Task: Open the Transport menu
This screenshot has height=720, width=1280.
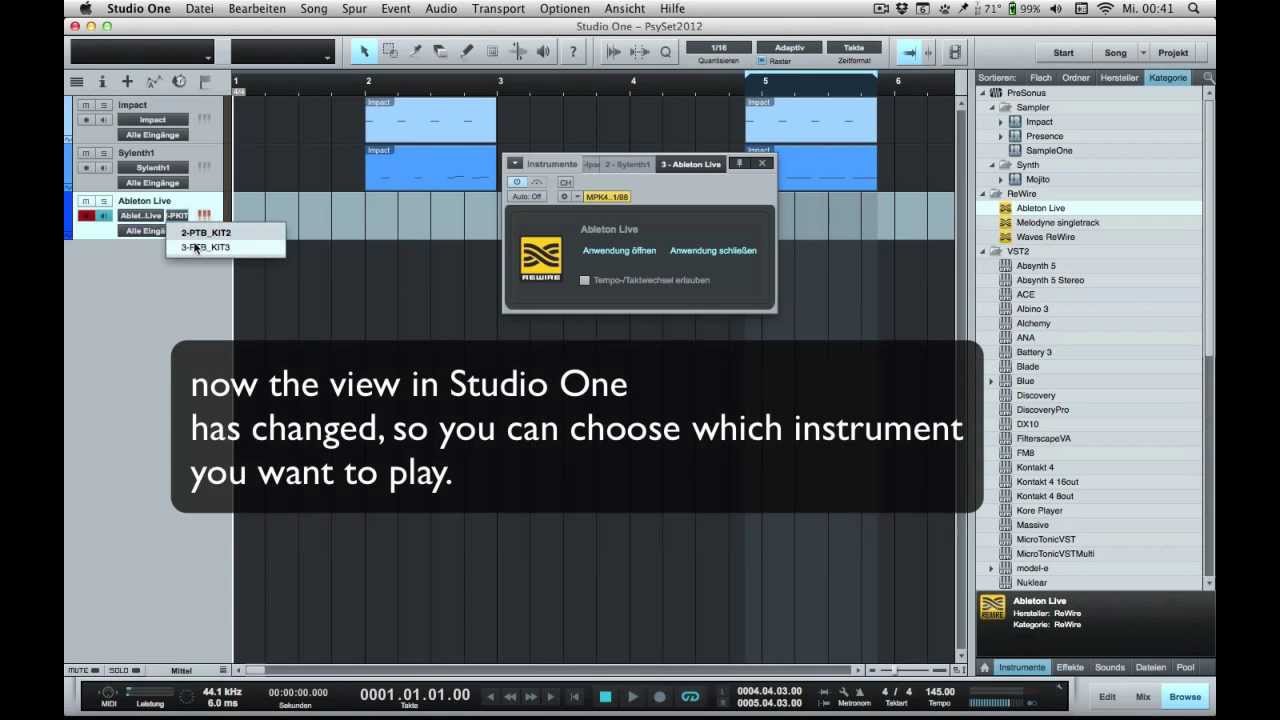Action: (498, 9)
